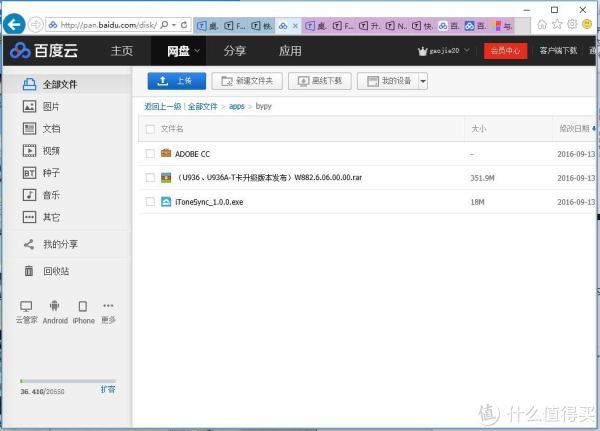Screen dimensions: 600x431
Task: Check the iToneSync_1.0.0.exe row checkbox
Action: click(150, 202)
